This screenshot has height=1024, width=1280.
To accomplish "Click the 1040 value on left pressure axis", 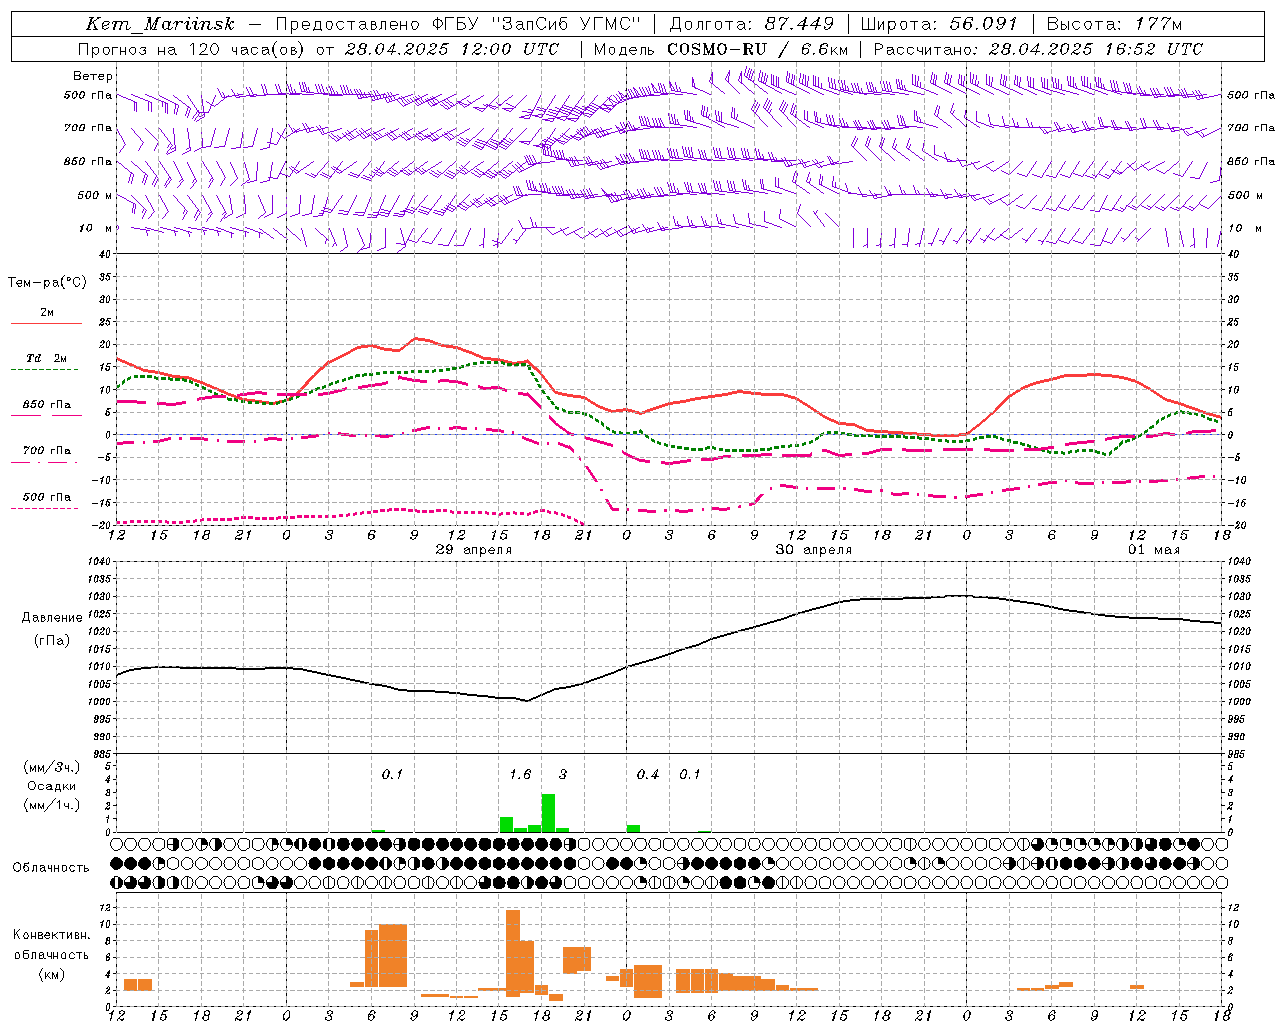I will [100, 562].
